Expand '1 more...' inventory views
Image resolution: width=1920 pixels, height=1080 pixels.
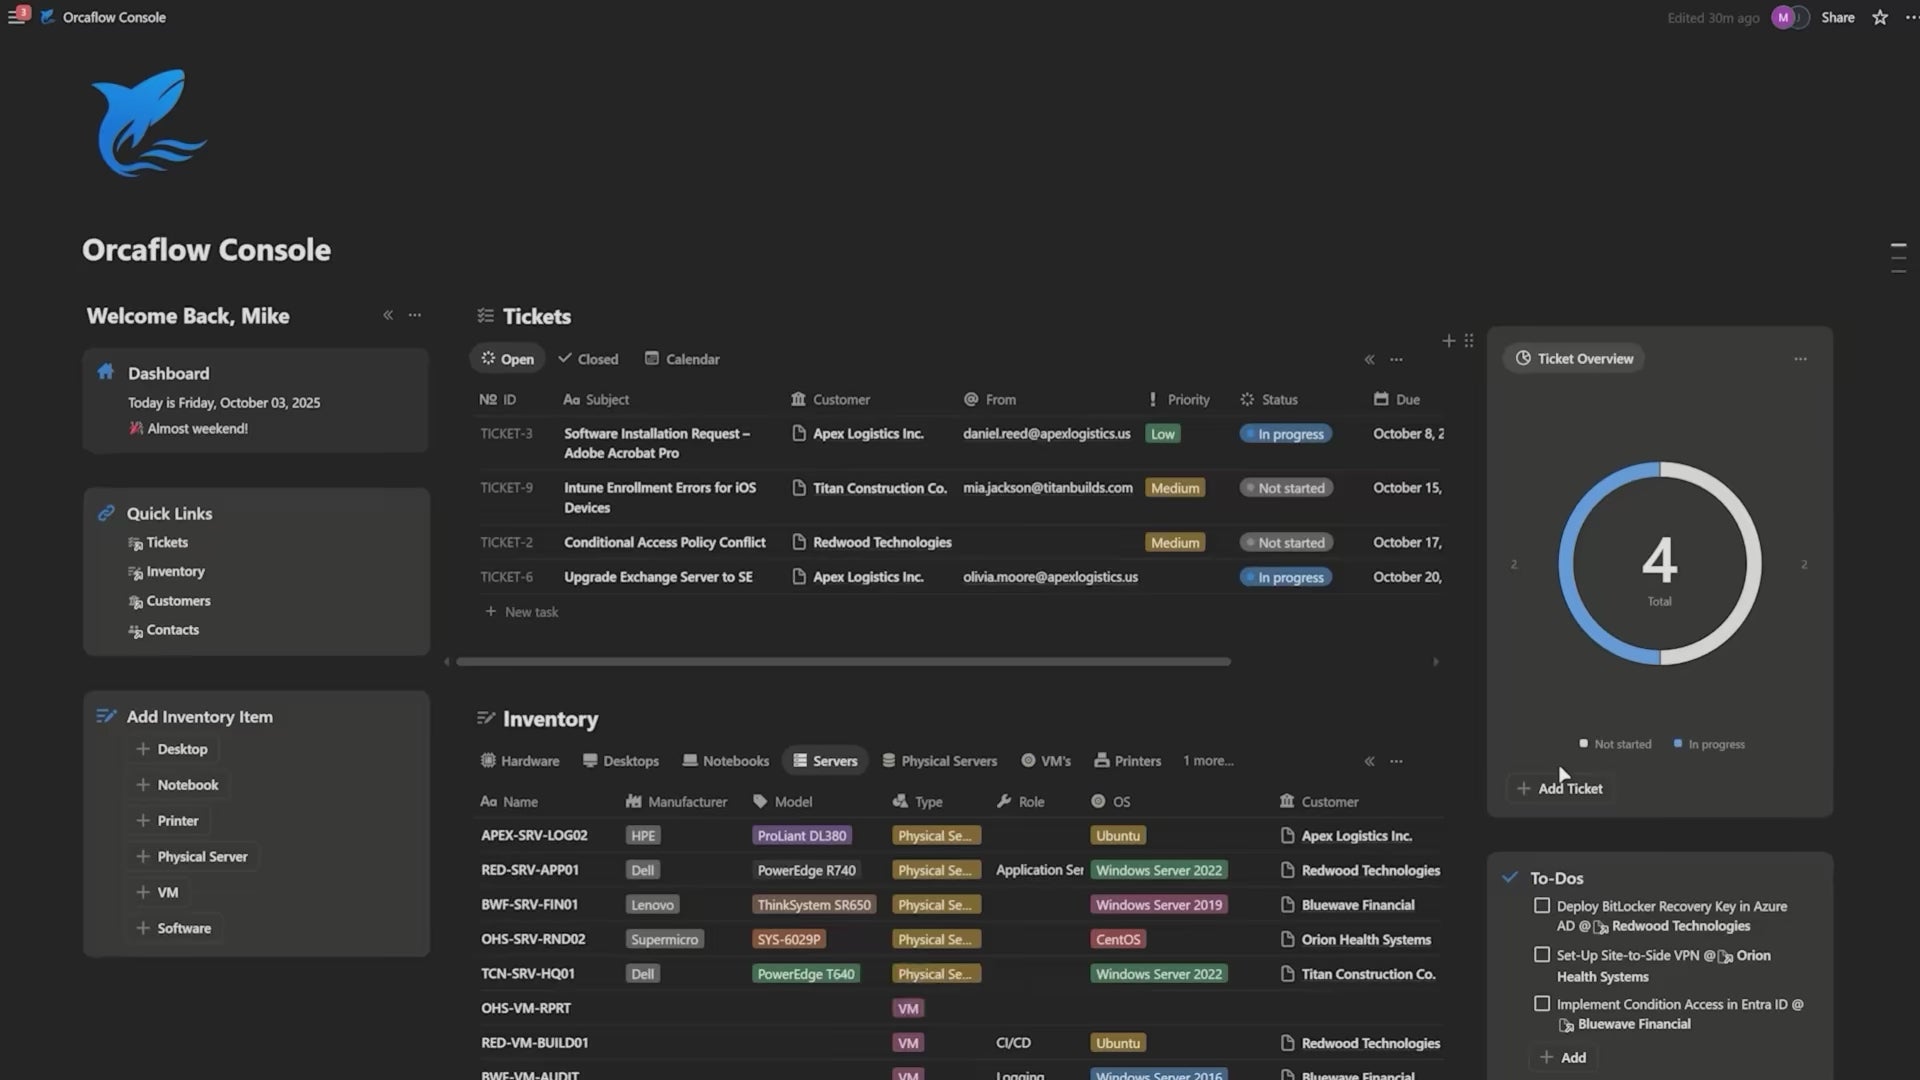tap(1208, 761)
